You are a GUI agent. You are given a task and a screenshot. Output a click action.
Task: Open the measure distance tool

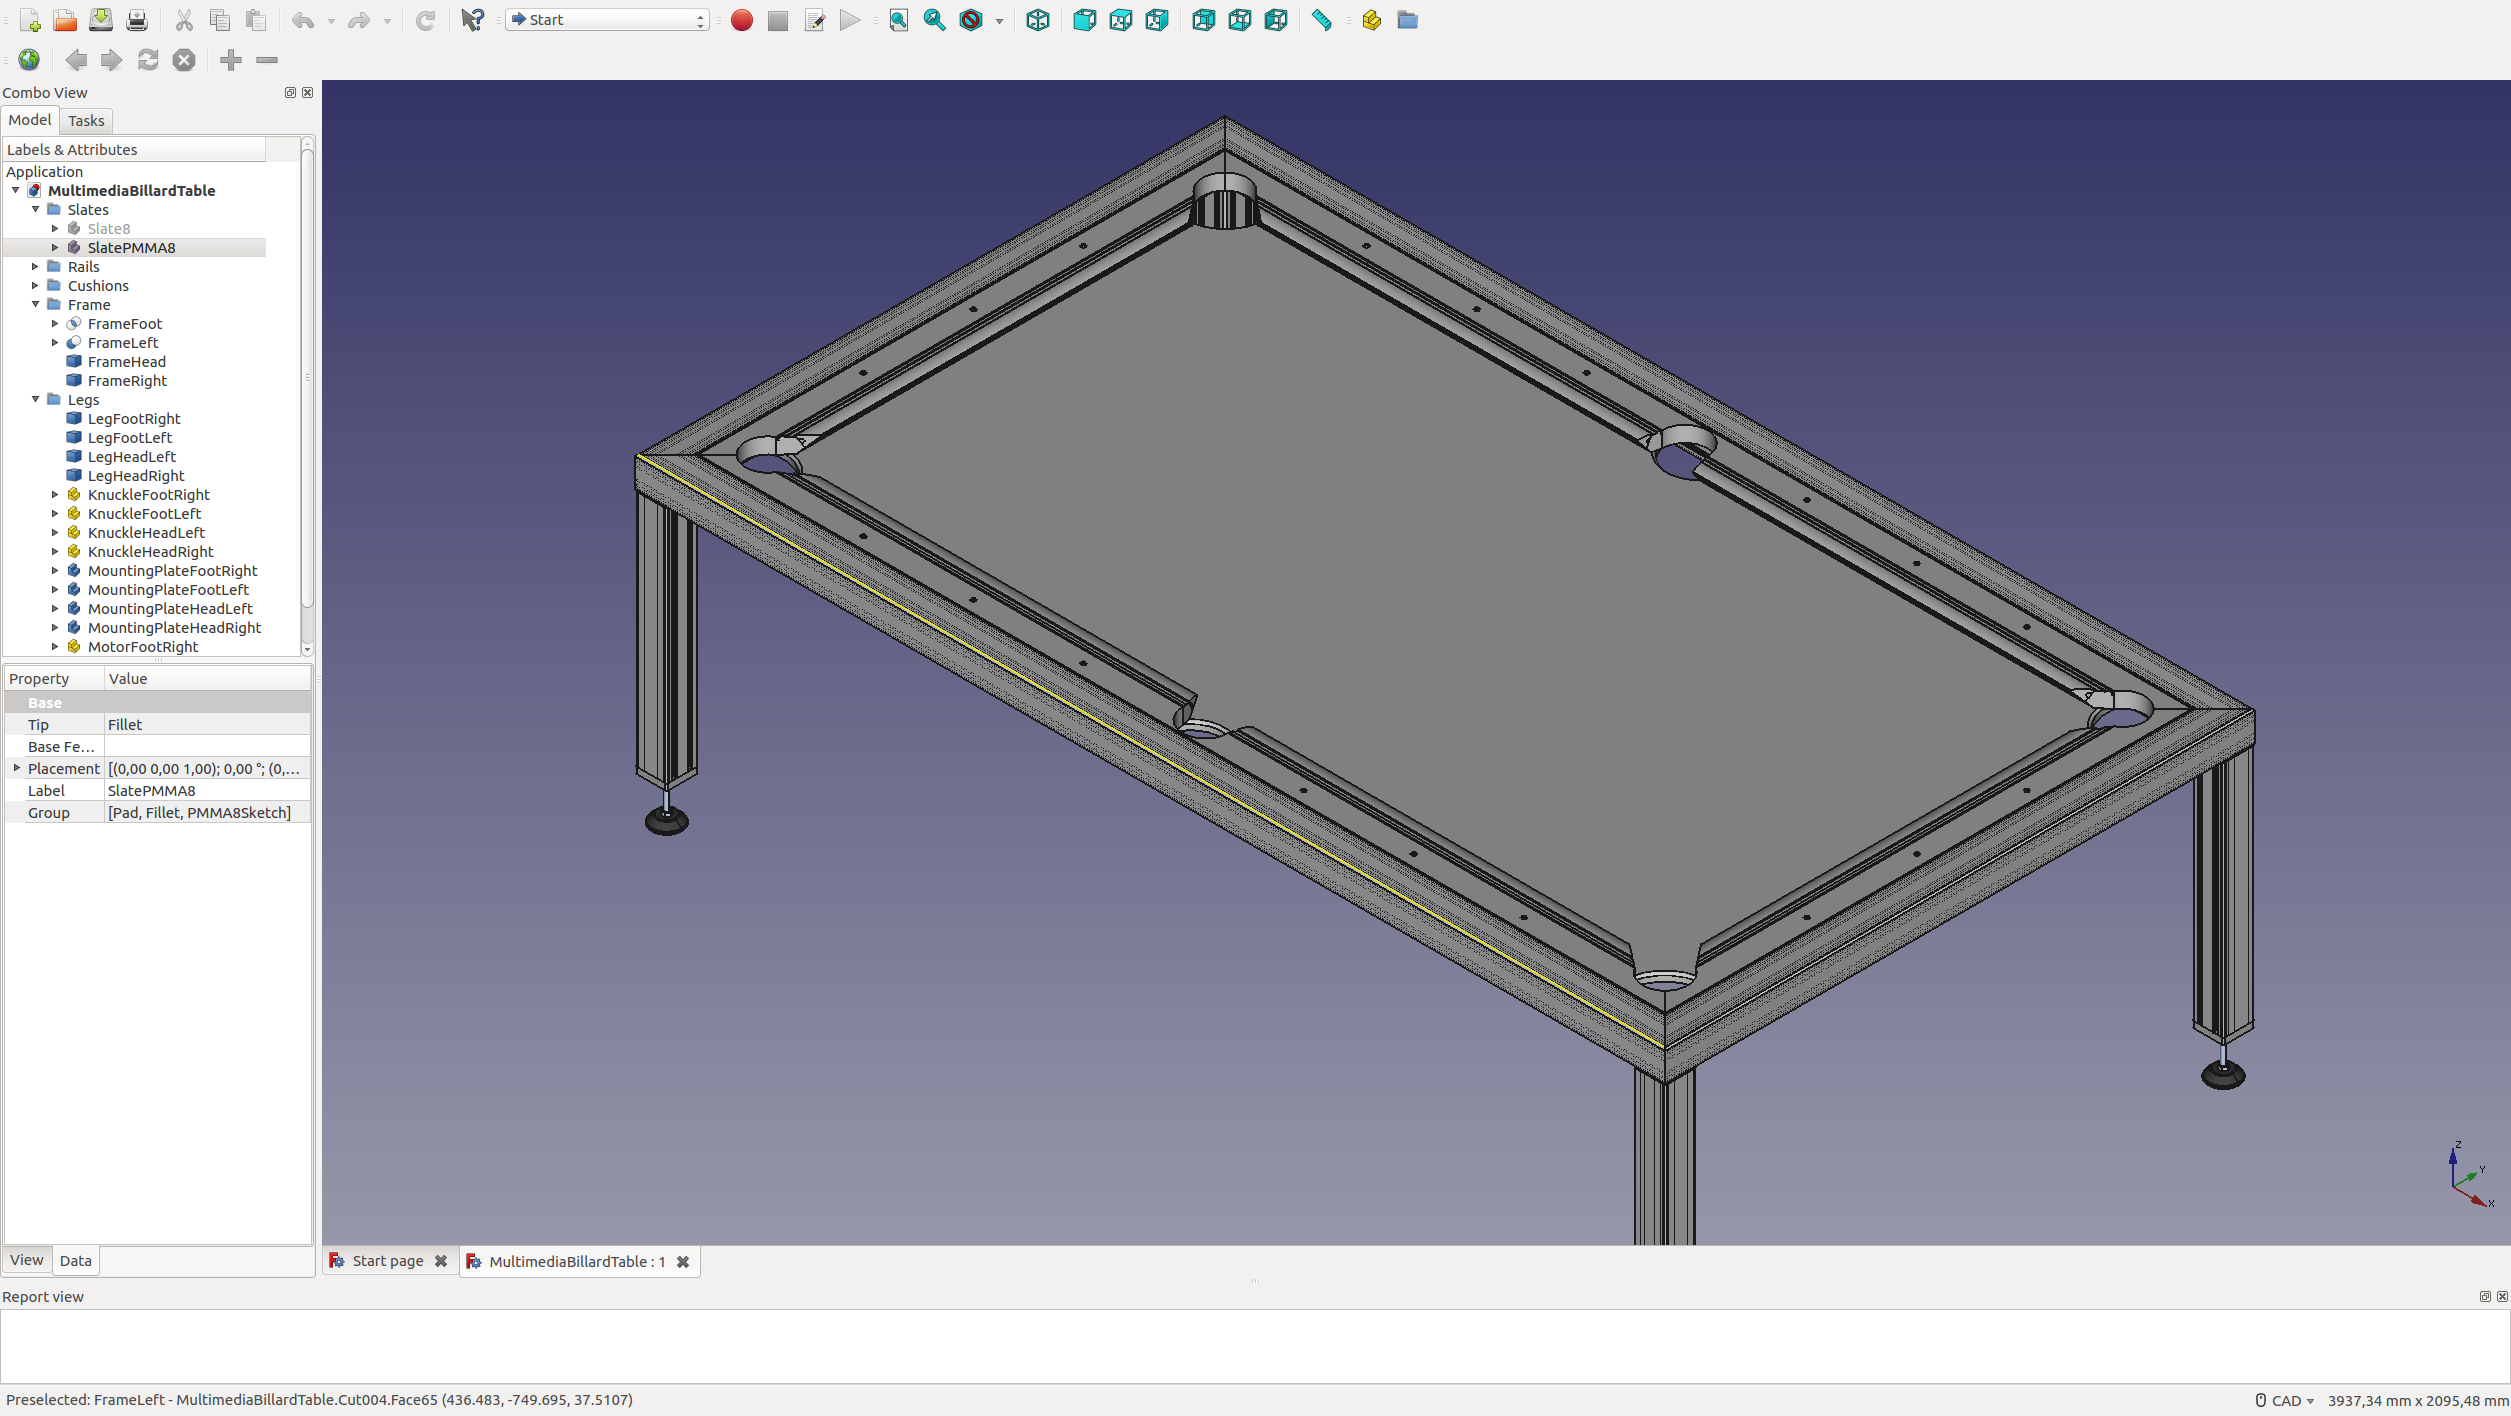tap(1321, 20)
